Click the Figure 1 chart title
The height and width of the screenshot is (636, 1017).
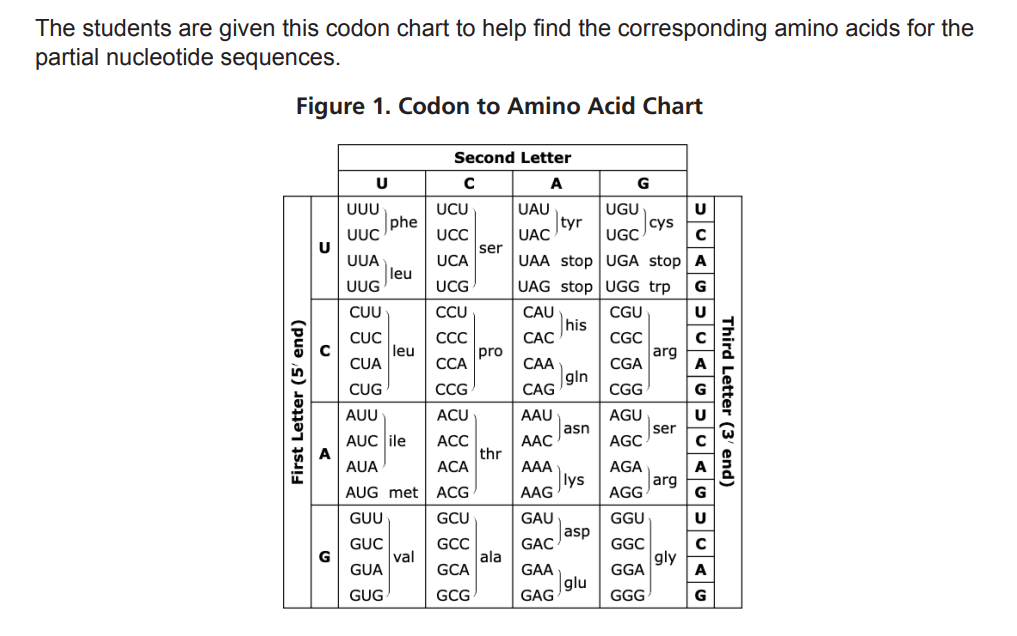click(x=499, y=106)
